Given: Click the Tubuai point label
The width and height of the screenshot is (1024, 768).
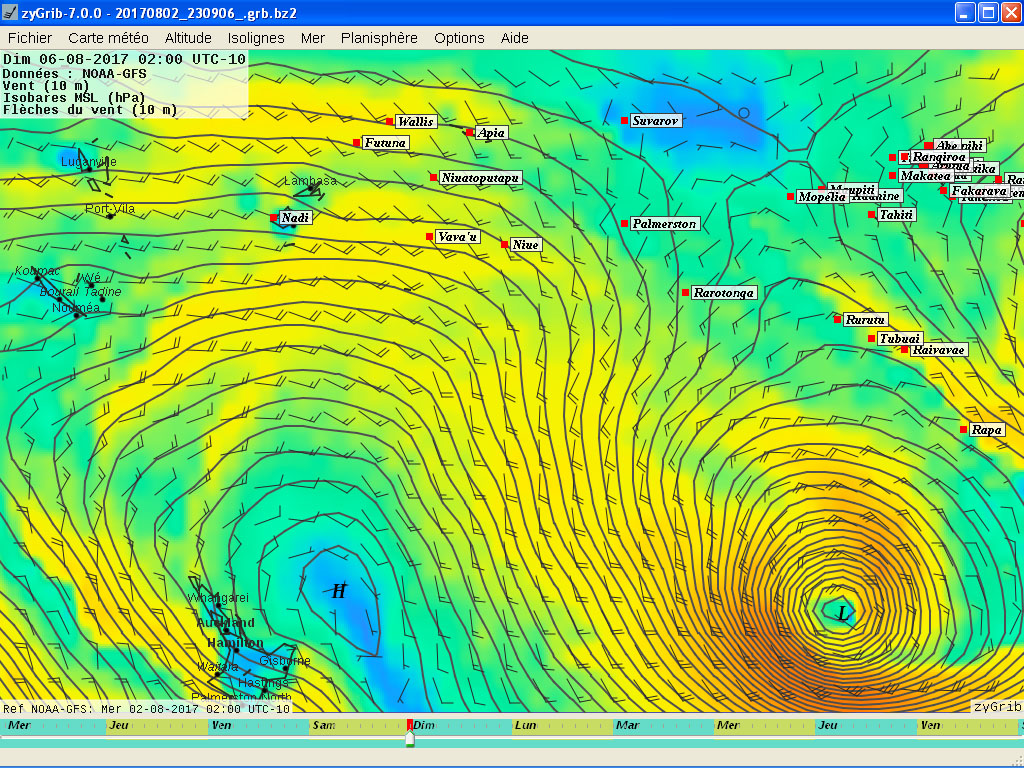Looking at the screenshot, I should (x=900, y=338).
